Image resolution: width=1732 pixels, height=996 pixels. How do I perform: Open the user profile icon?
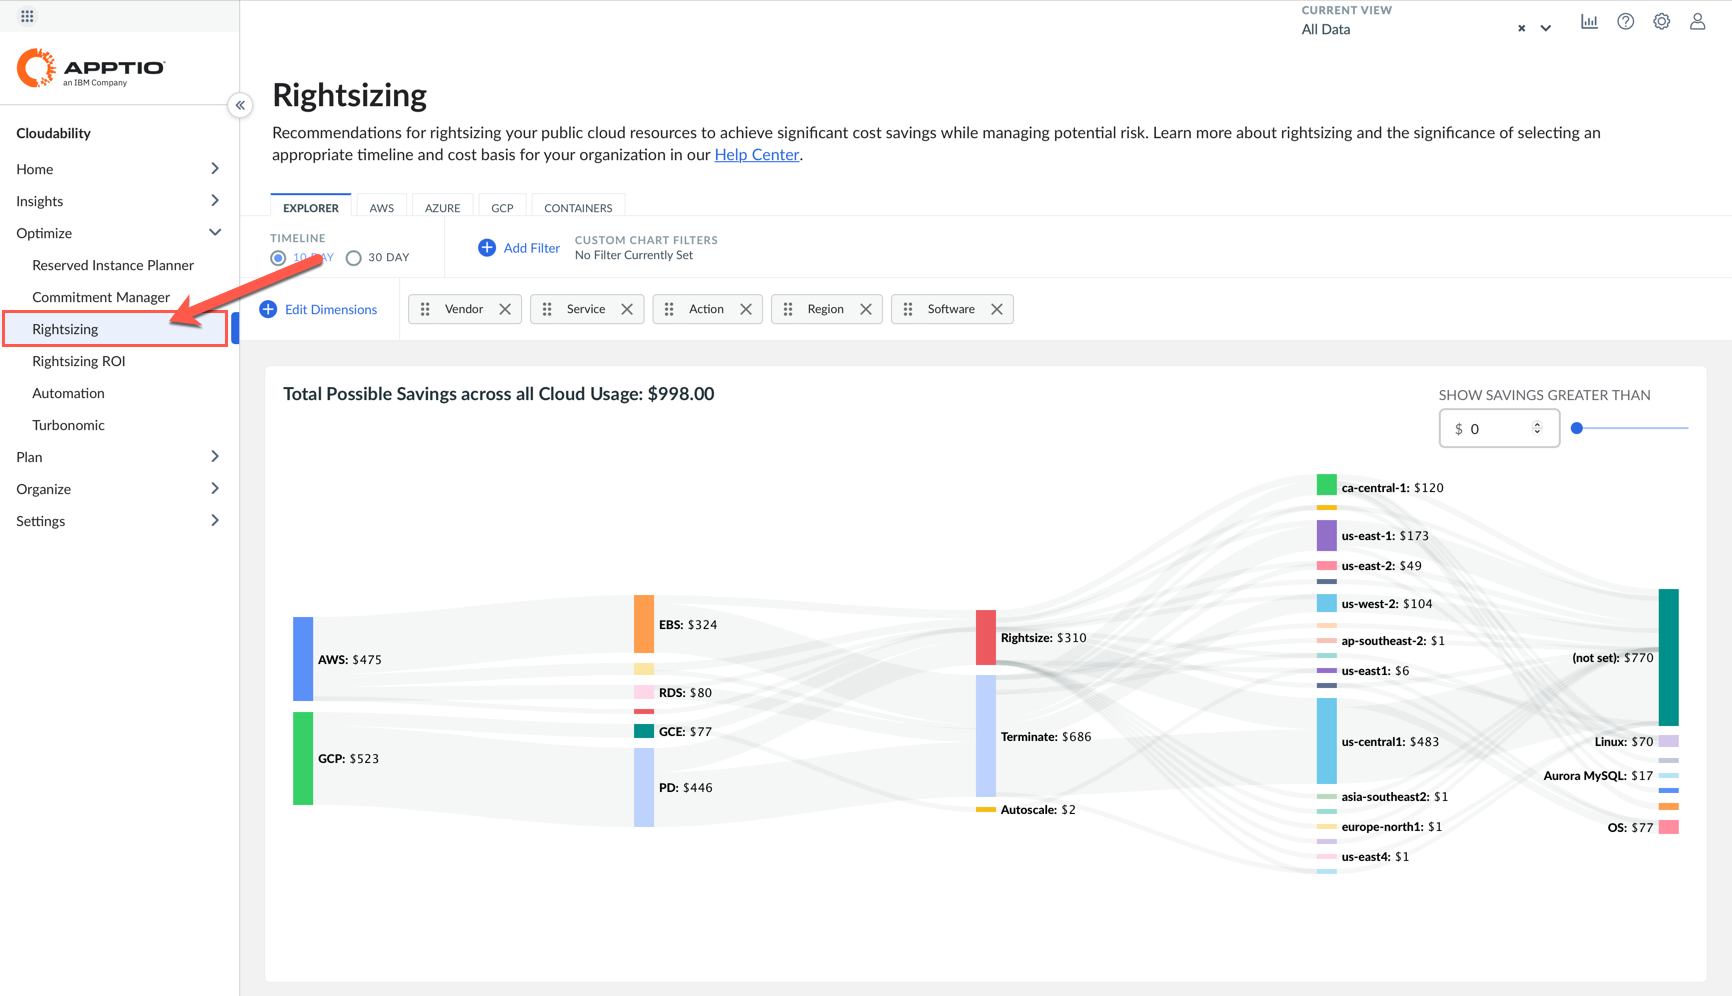1697,21
